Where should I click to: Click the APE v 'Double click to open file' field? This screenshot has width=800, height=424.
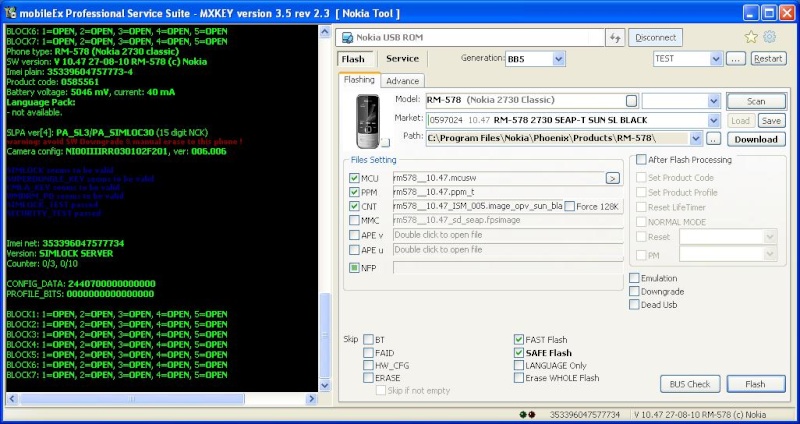(508, 235)
